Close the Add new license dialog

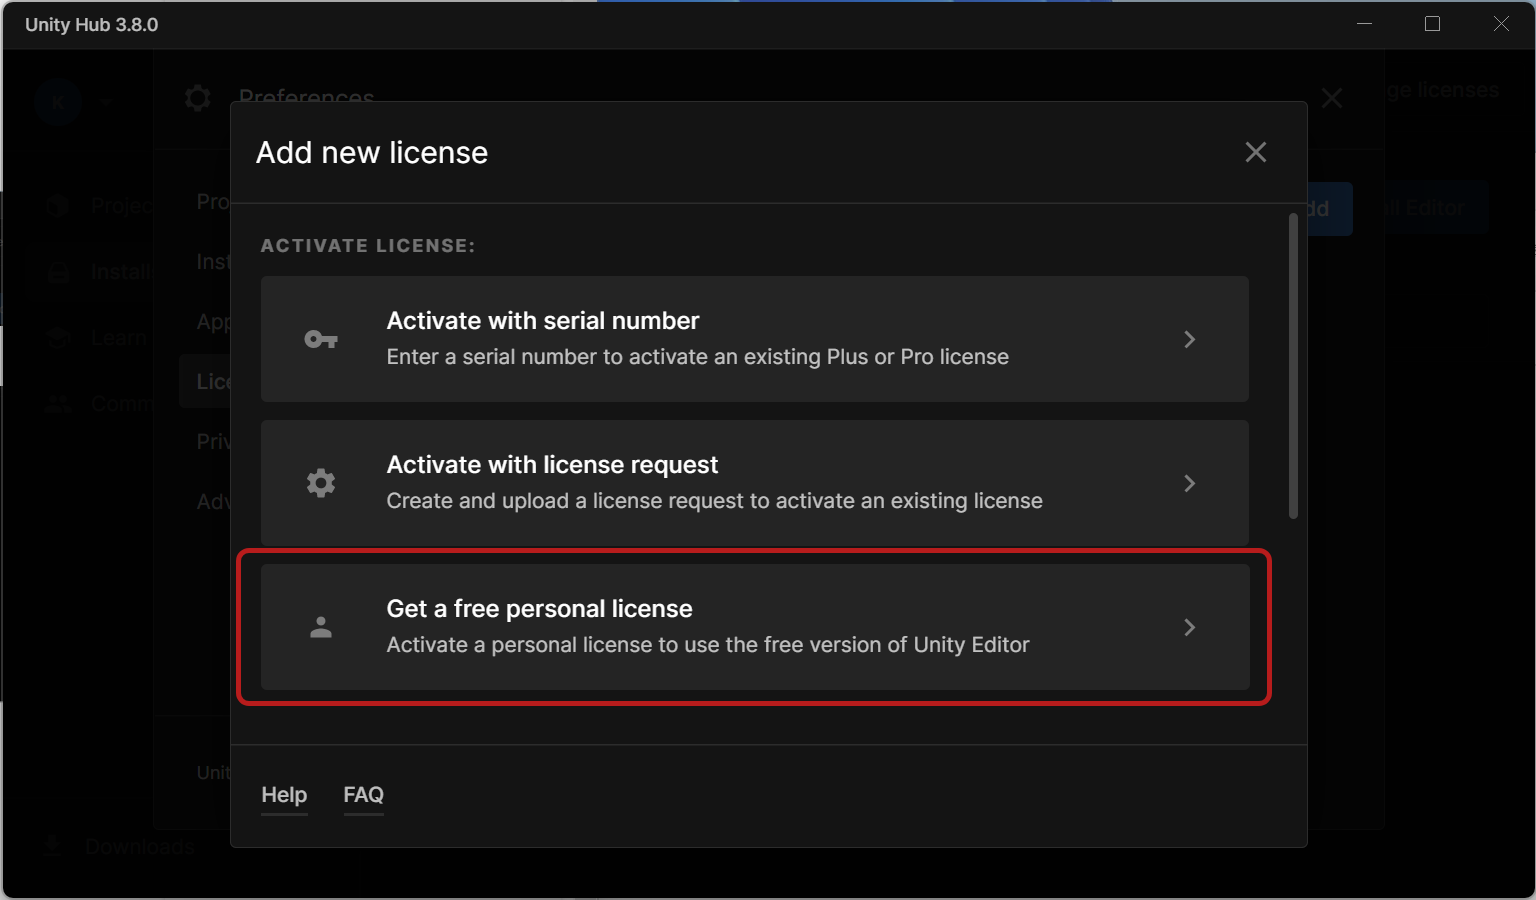tap(1256, 152)
